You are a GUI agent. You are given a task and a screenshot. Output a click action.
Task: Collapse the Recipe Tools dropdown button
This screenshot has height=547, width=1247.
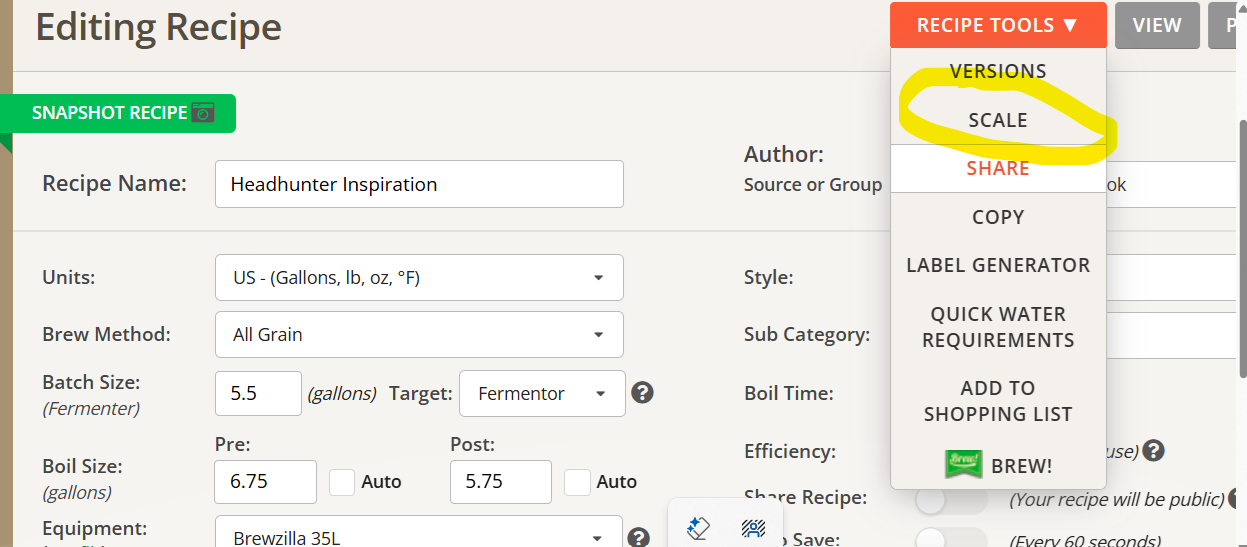(997, 26)
